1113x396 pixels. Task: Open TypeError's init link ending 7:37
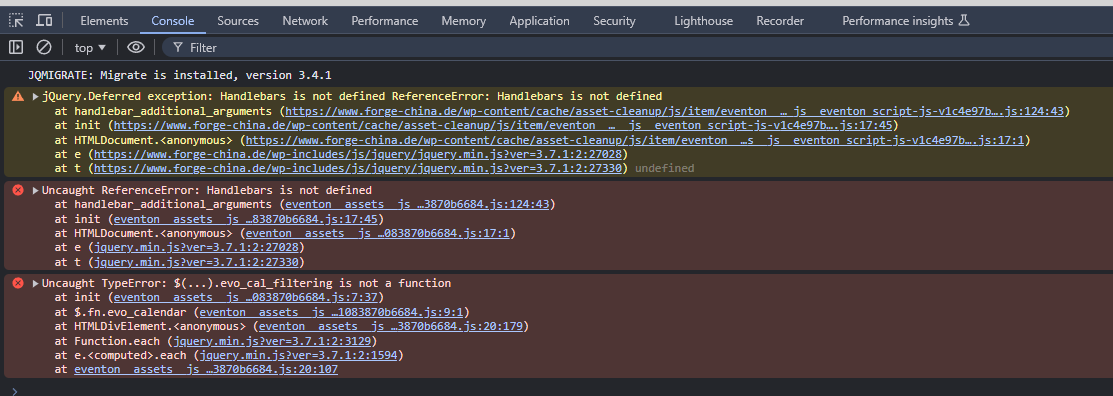246,297
